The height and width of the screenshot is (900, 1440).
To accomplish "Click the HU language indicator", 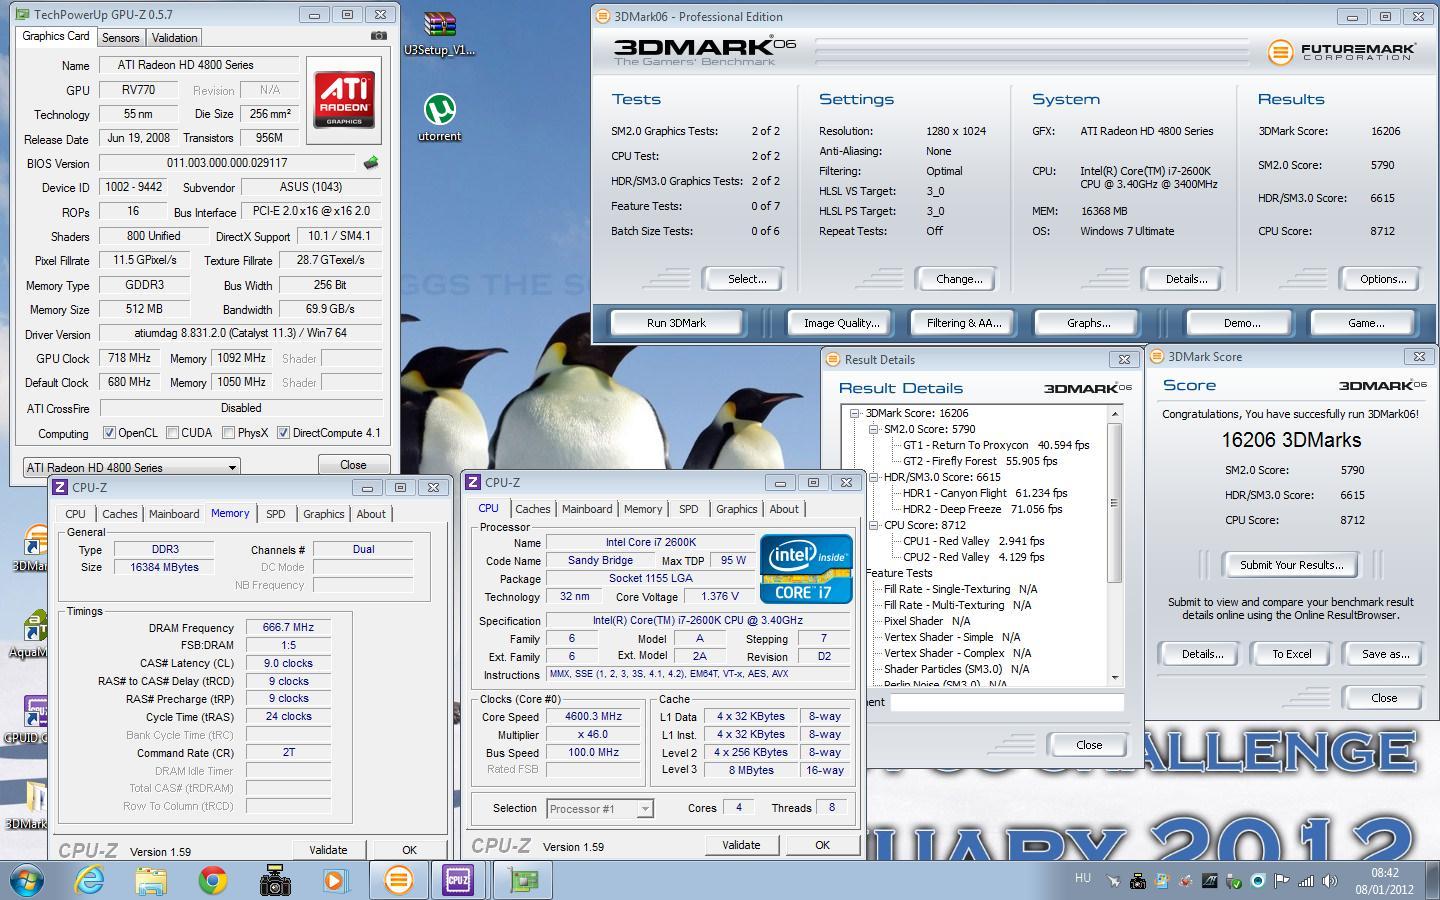I will (1082, 878).
